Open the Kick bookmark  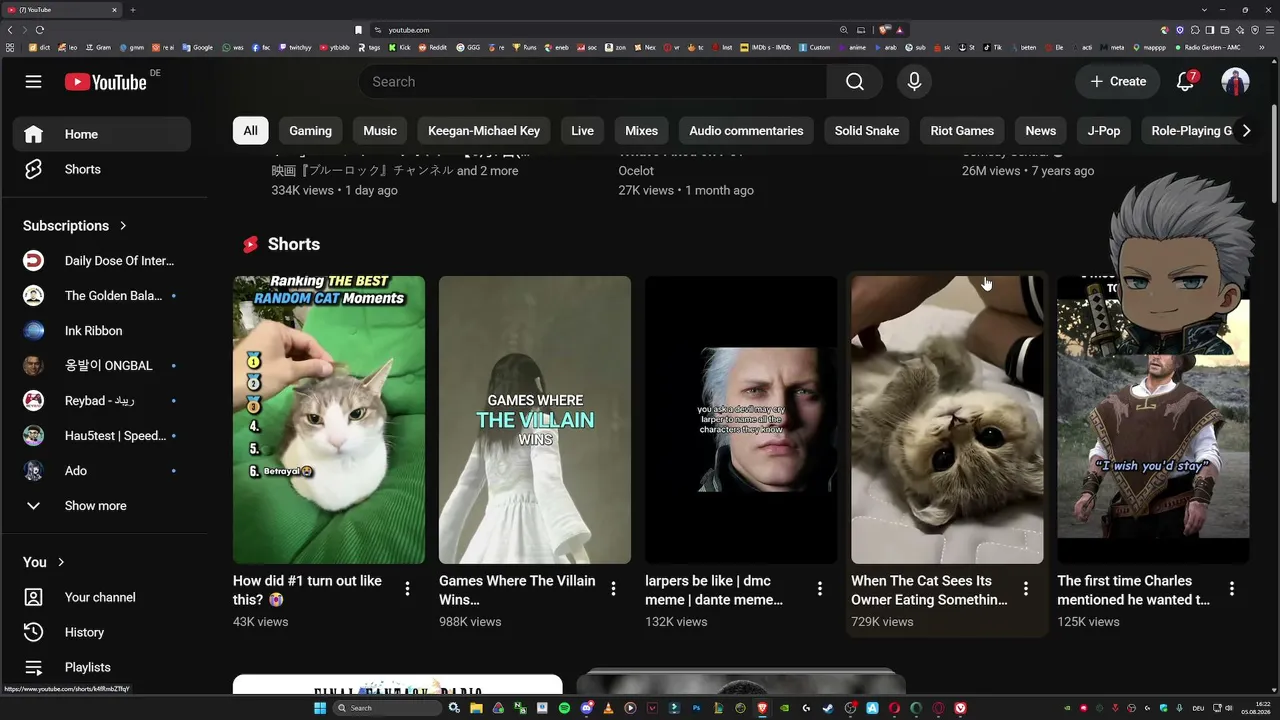coord(400,47)
